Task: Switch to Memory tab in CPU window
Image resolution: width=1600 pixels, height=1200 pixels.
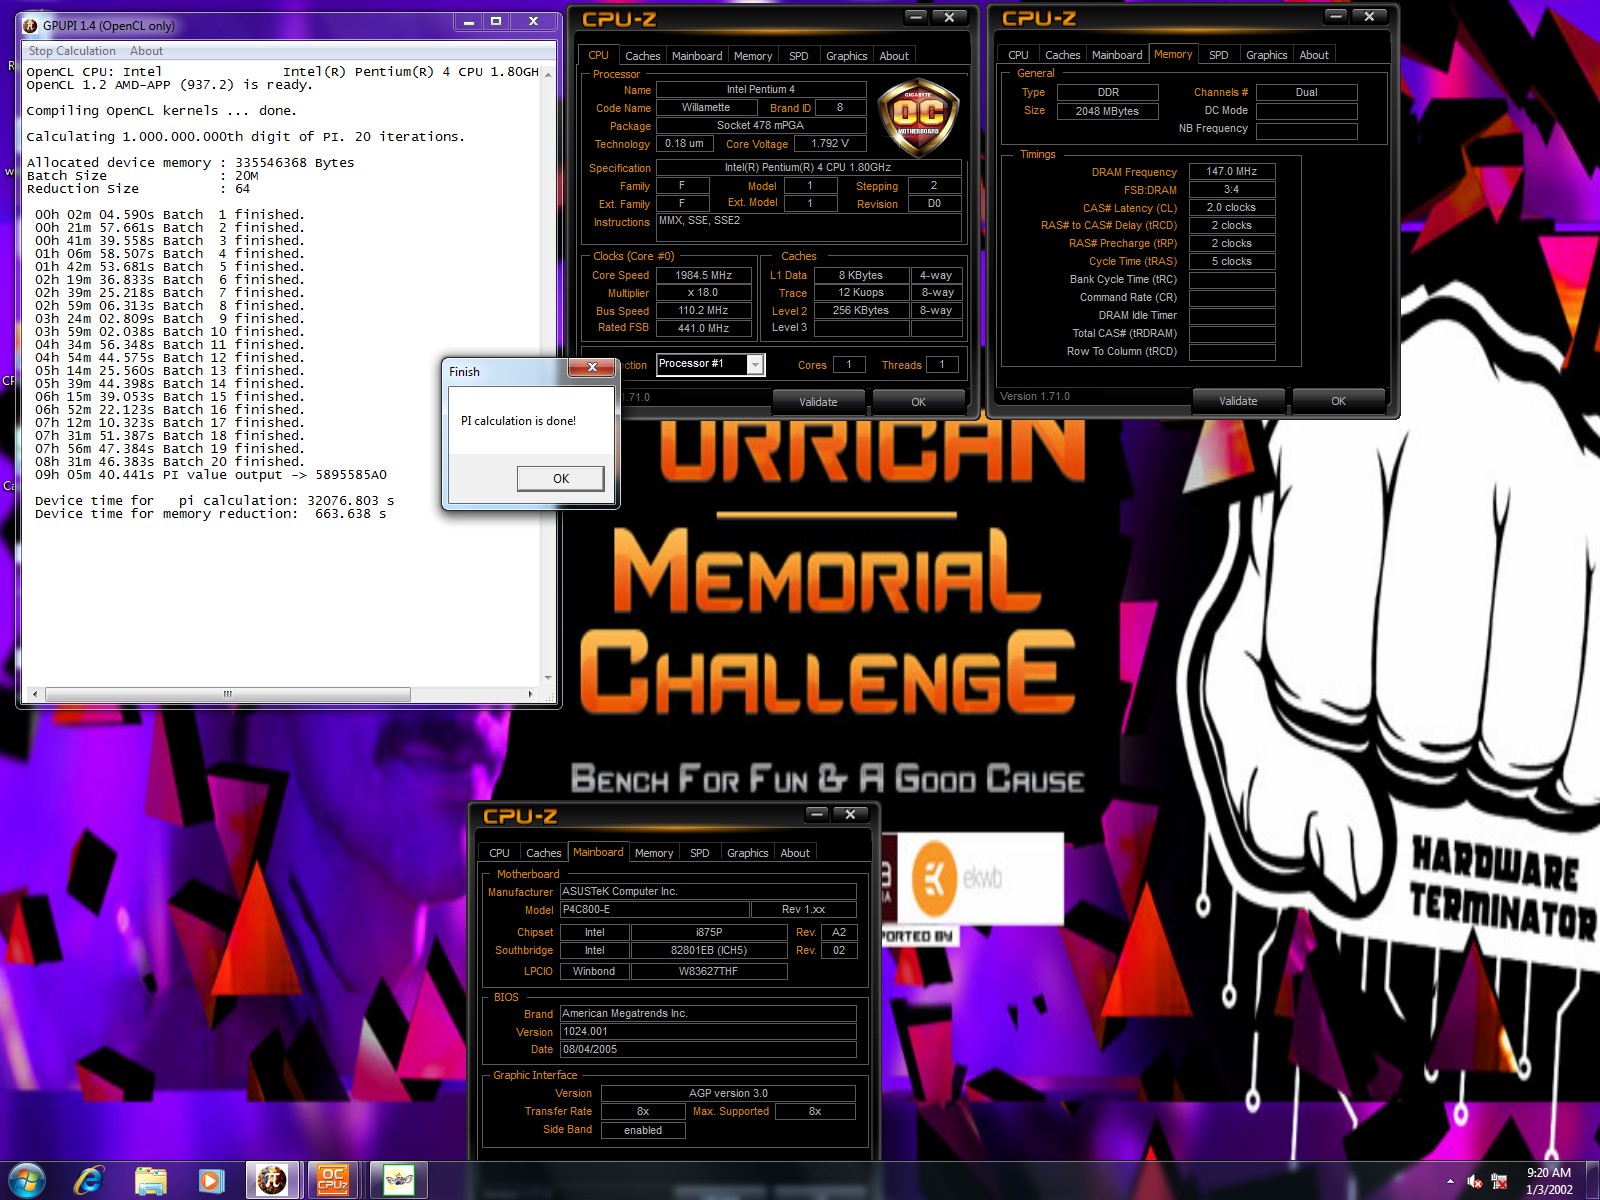Action: (x=753, y=56)
